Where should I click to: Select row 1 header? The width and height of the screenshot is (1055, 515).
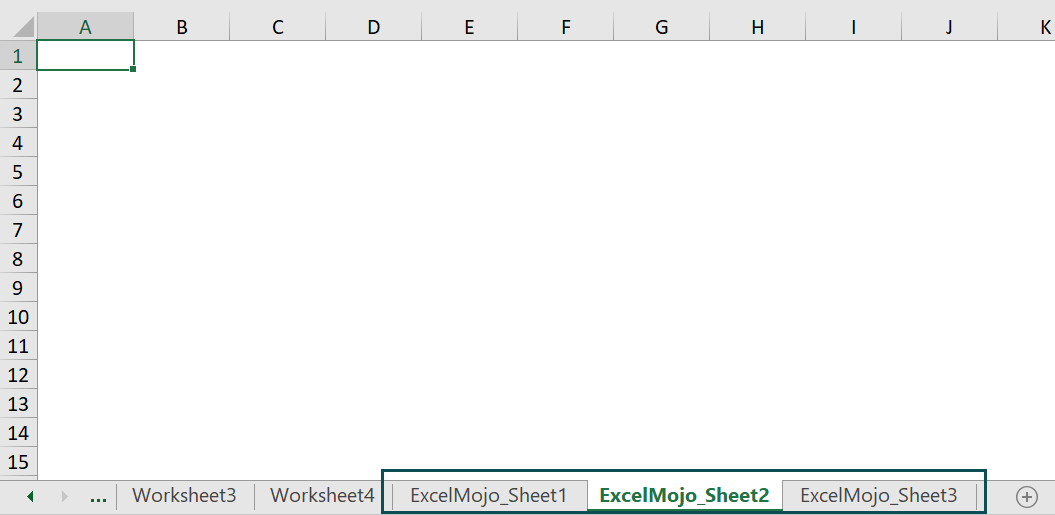[x=17, y=56]
